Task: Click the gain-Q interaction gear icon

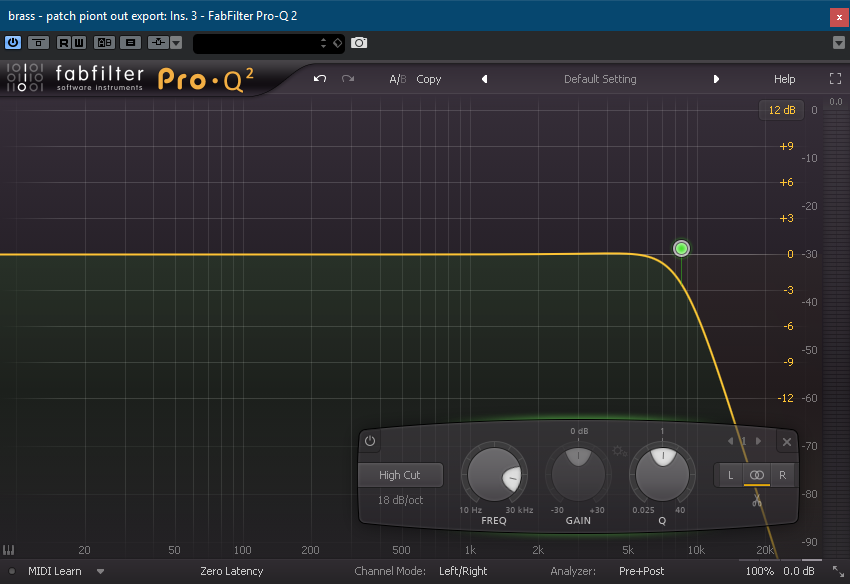Action: point(620,451)
